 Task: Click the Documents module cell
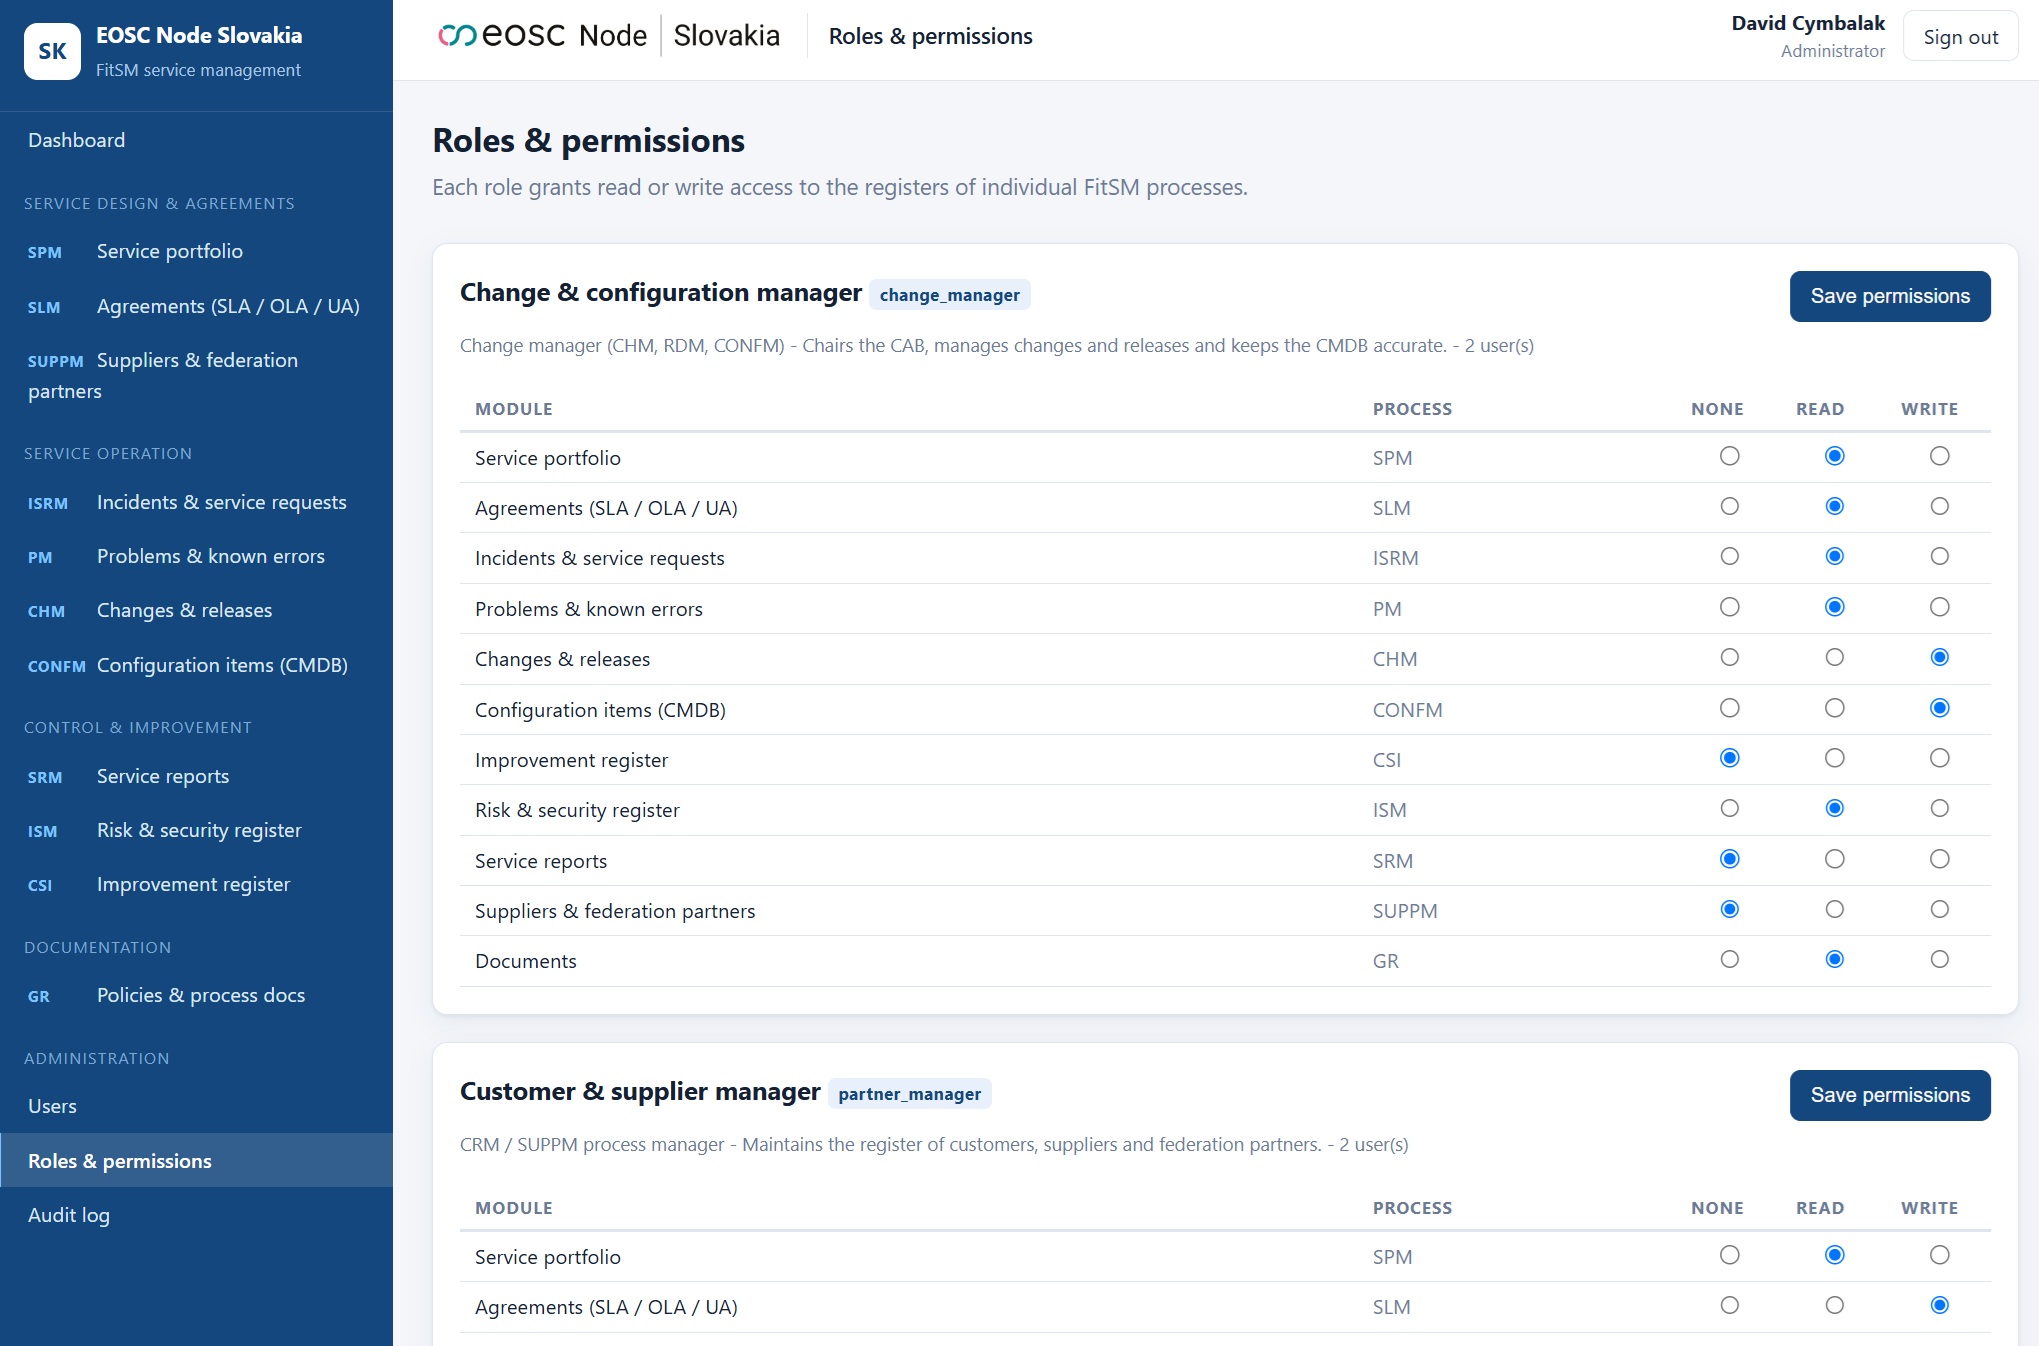coord(525,961)
